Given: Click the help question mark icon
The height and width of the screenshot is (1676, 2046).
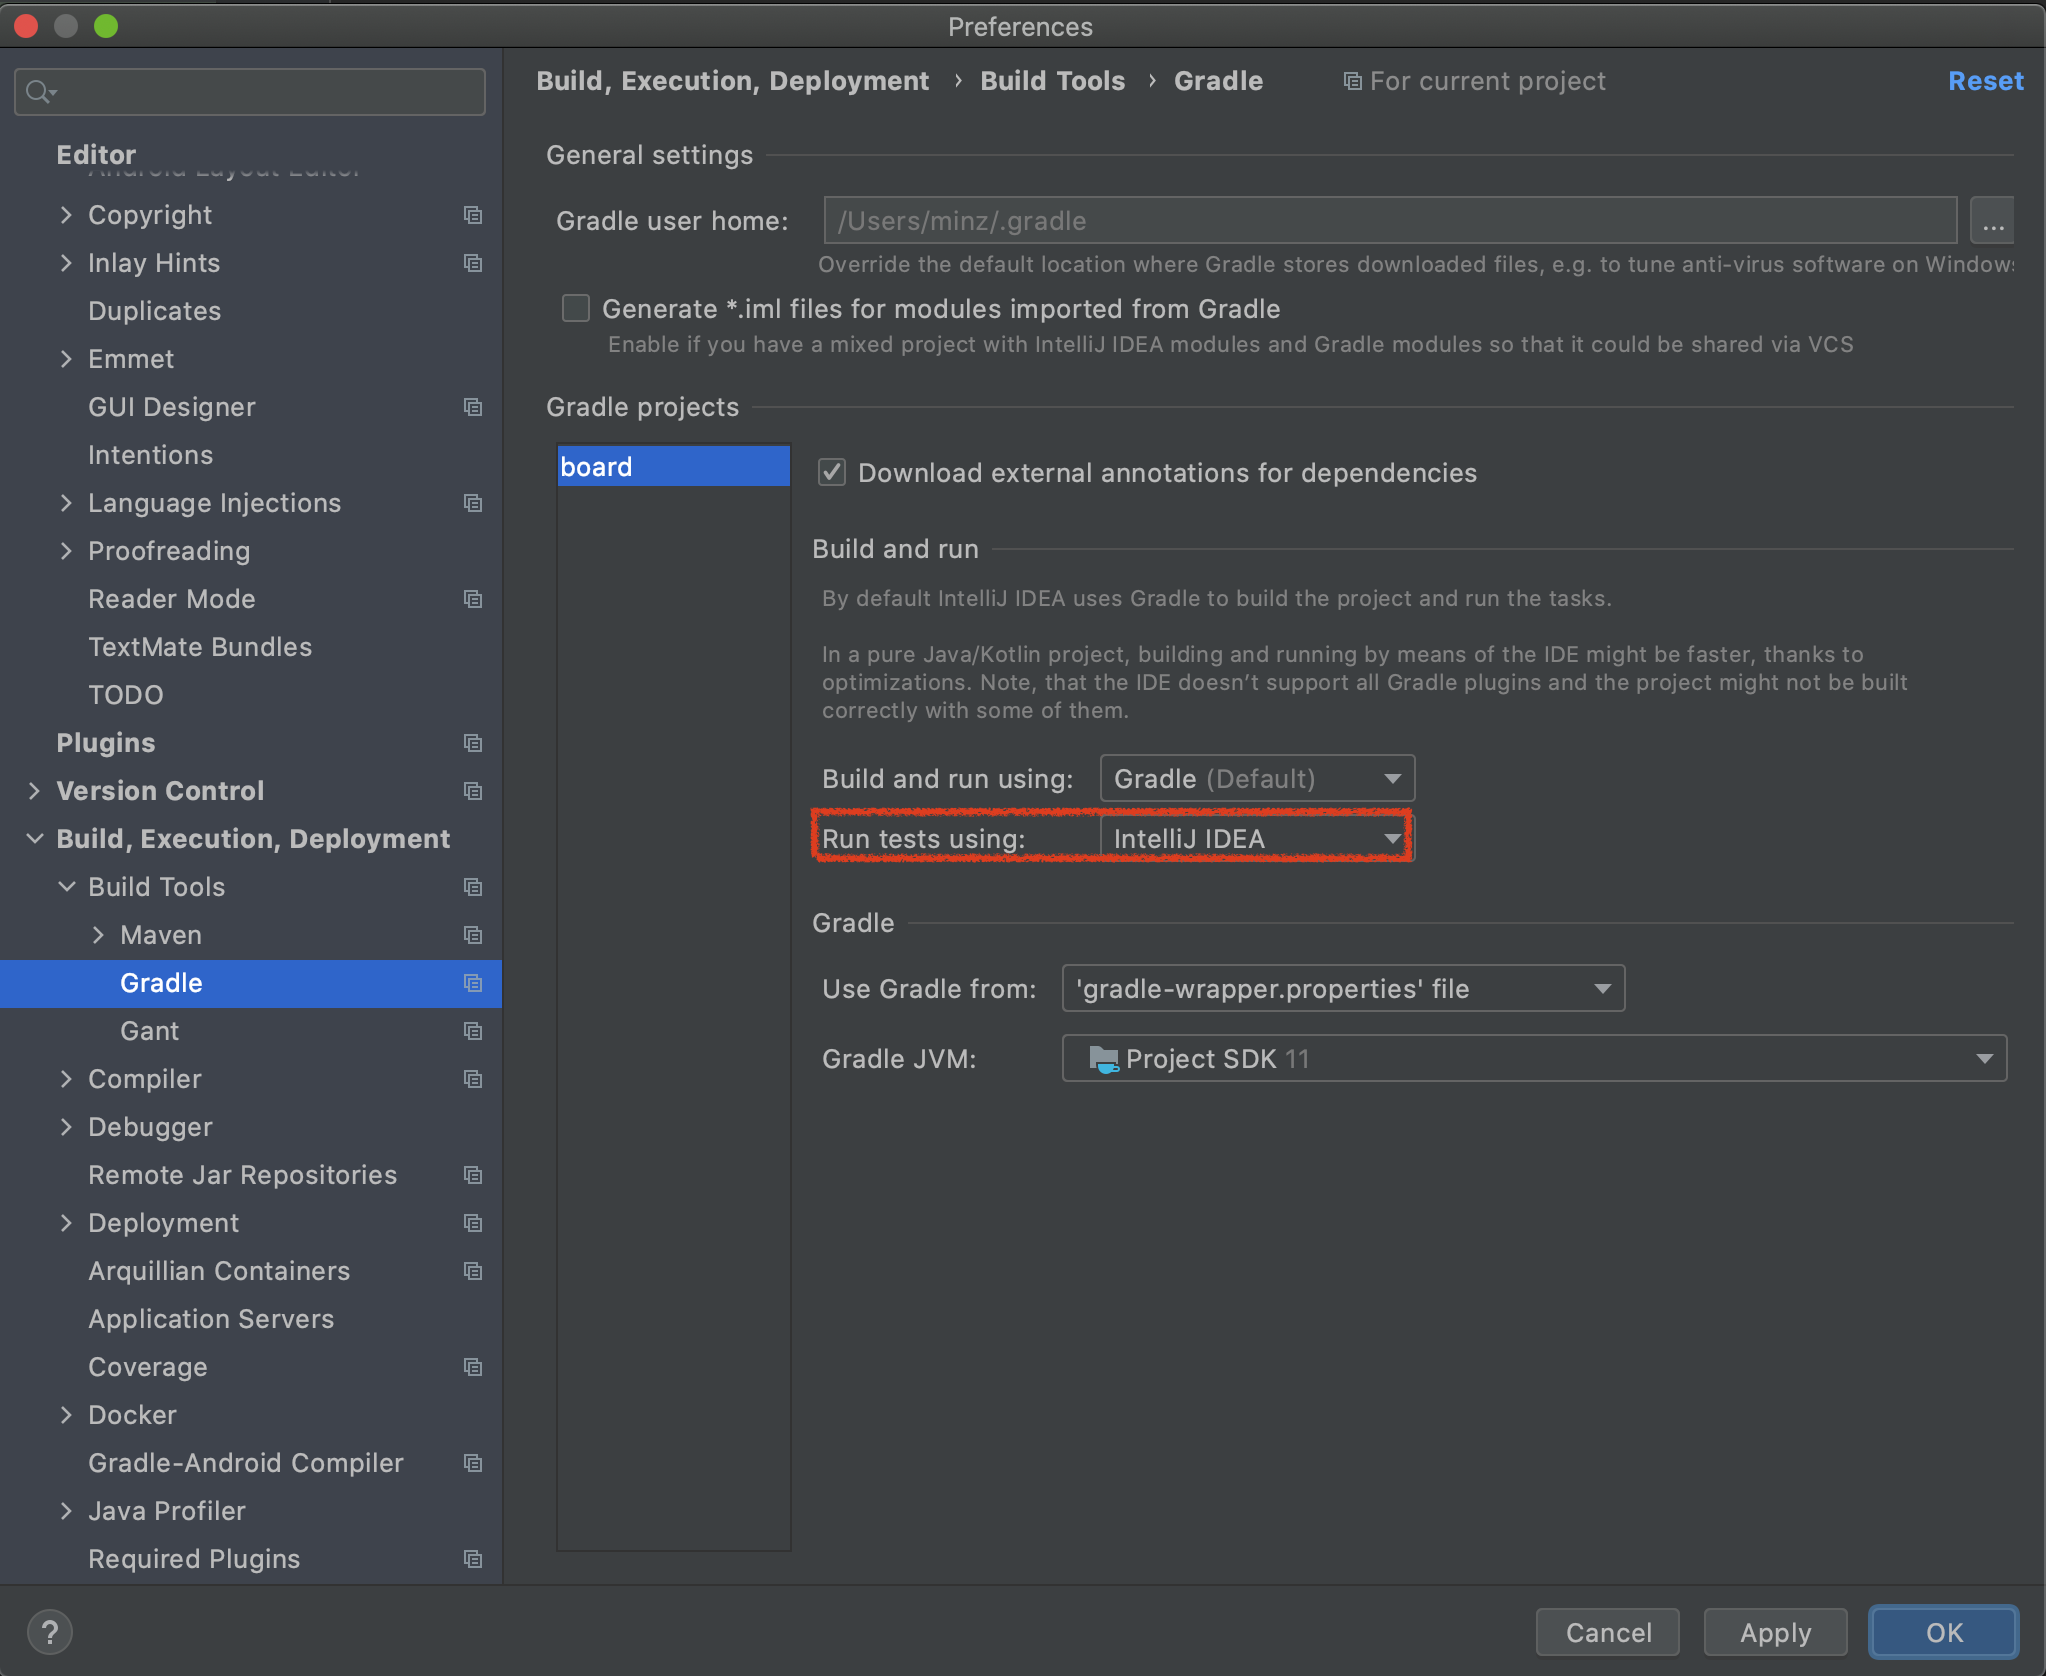Looking at the screenshot, I should (49, 1632).
